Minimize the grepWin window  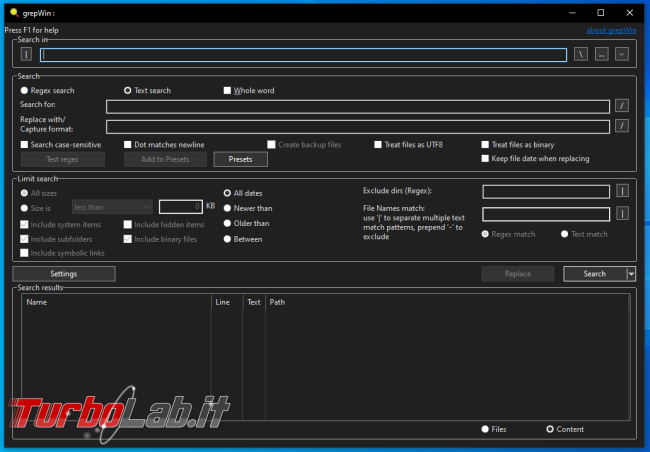[572, 13]
